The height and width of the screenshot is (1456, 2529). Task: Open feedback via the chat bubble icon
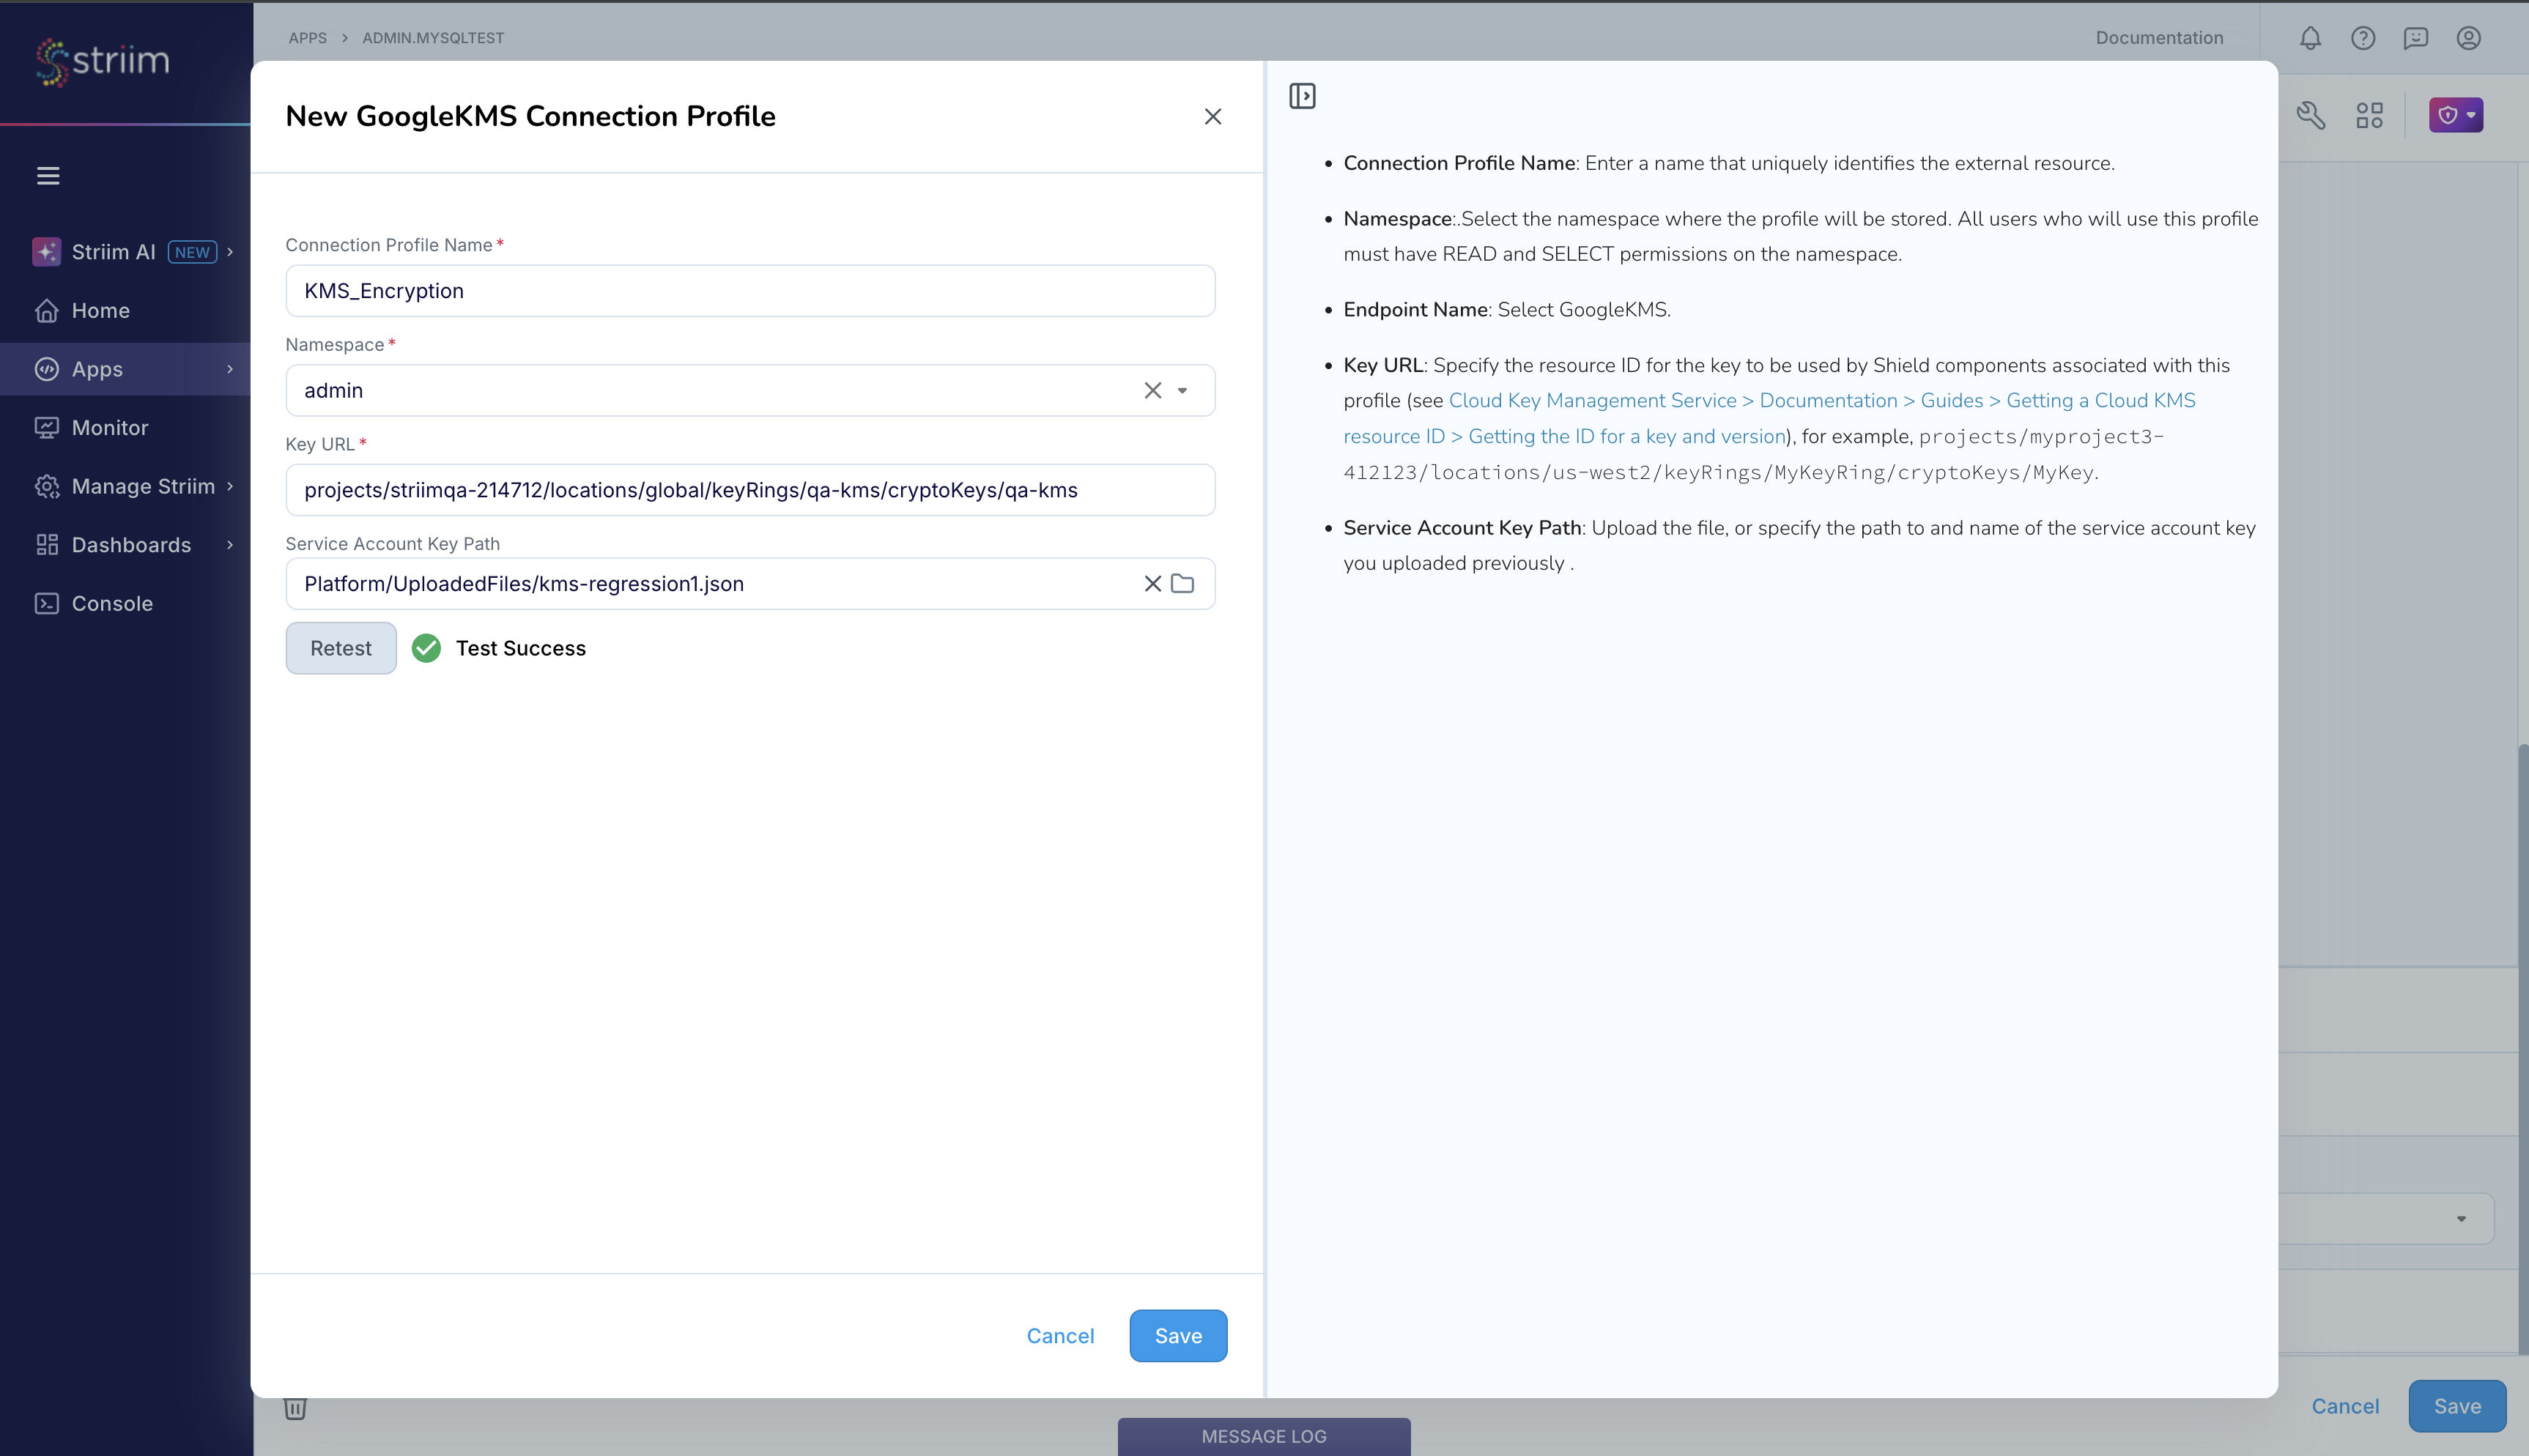(x=2417, y=38)
